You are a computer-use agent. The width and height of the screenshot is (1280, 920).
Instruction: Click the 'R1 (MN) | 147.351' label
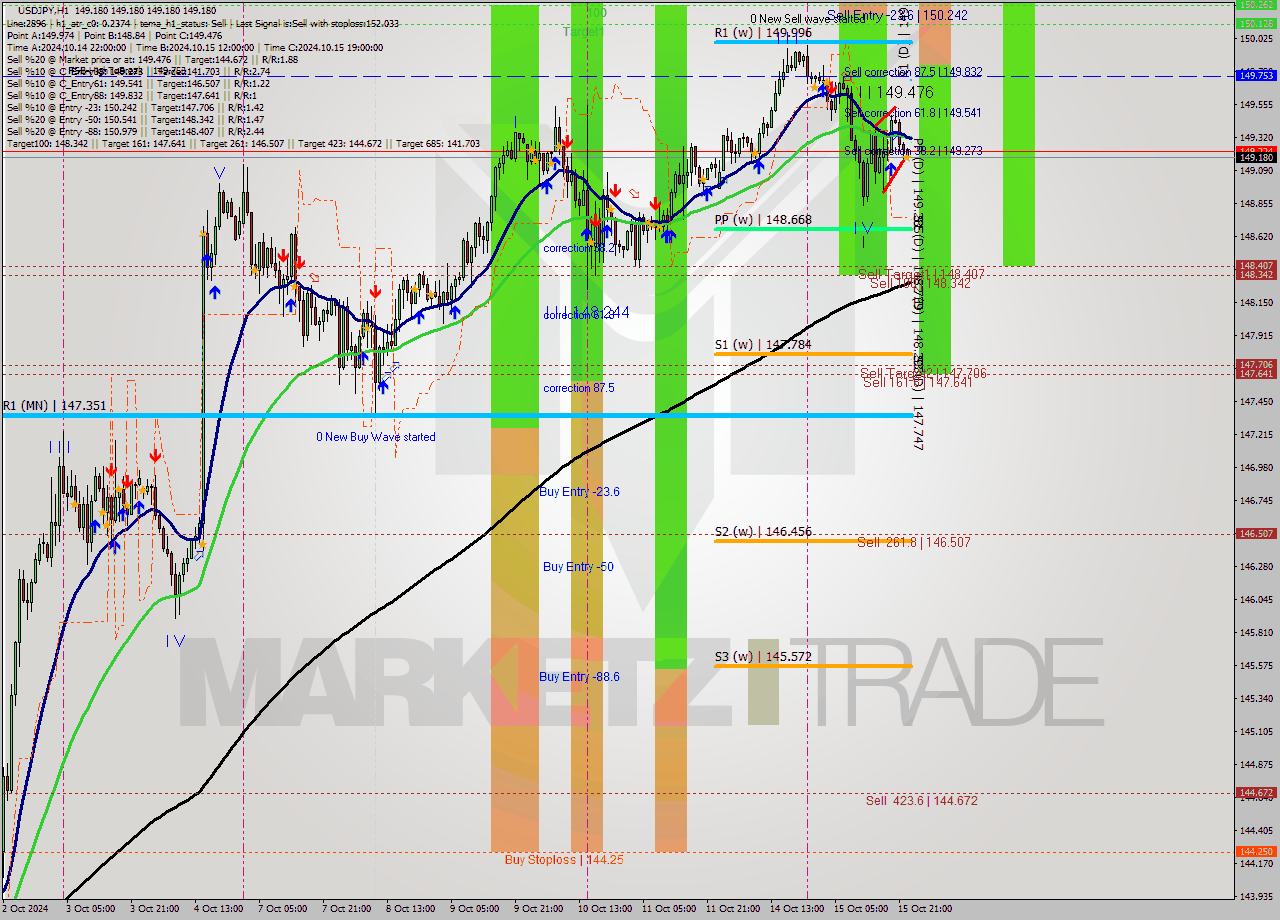click(x=54, y=406)
